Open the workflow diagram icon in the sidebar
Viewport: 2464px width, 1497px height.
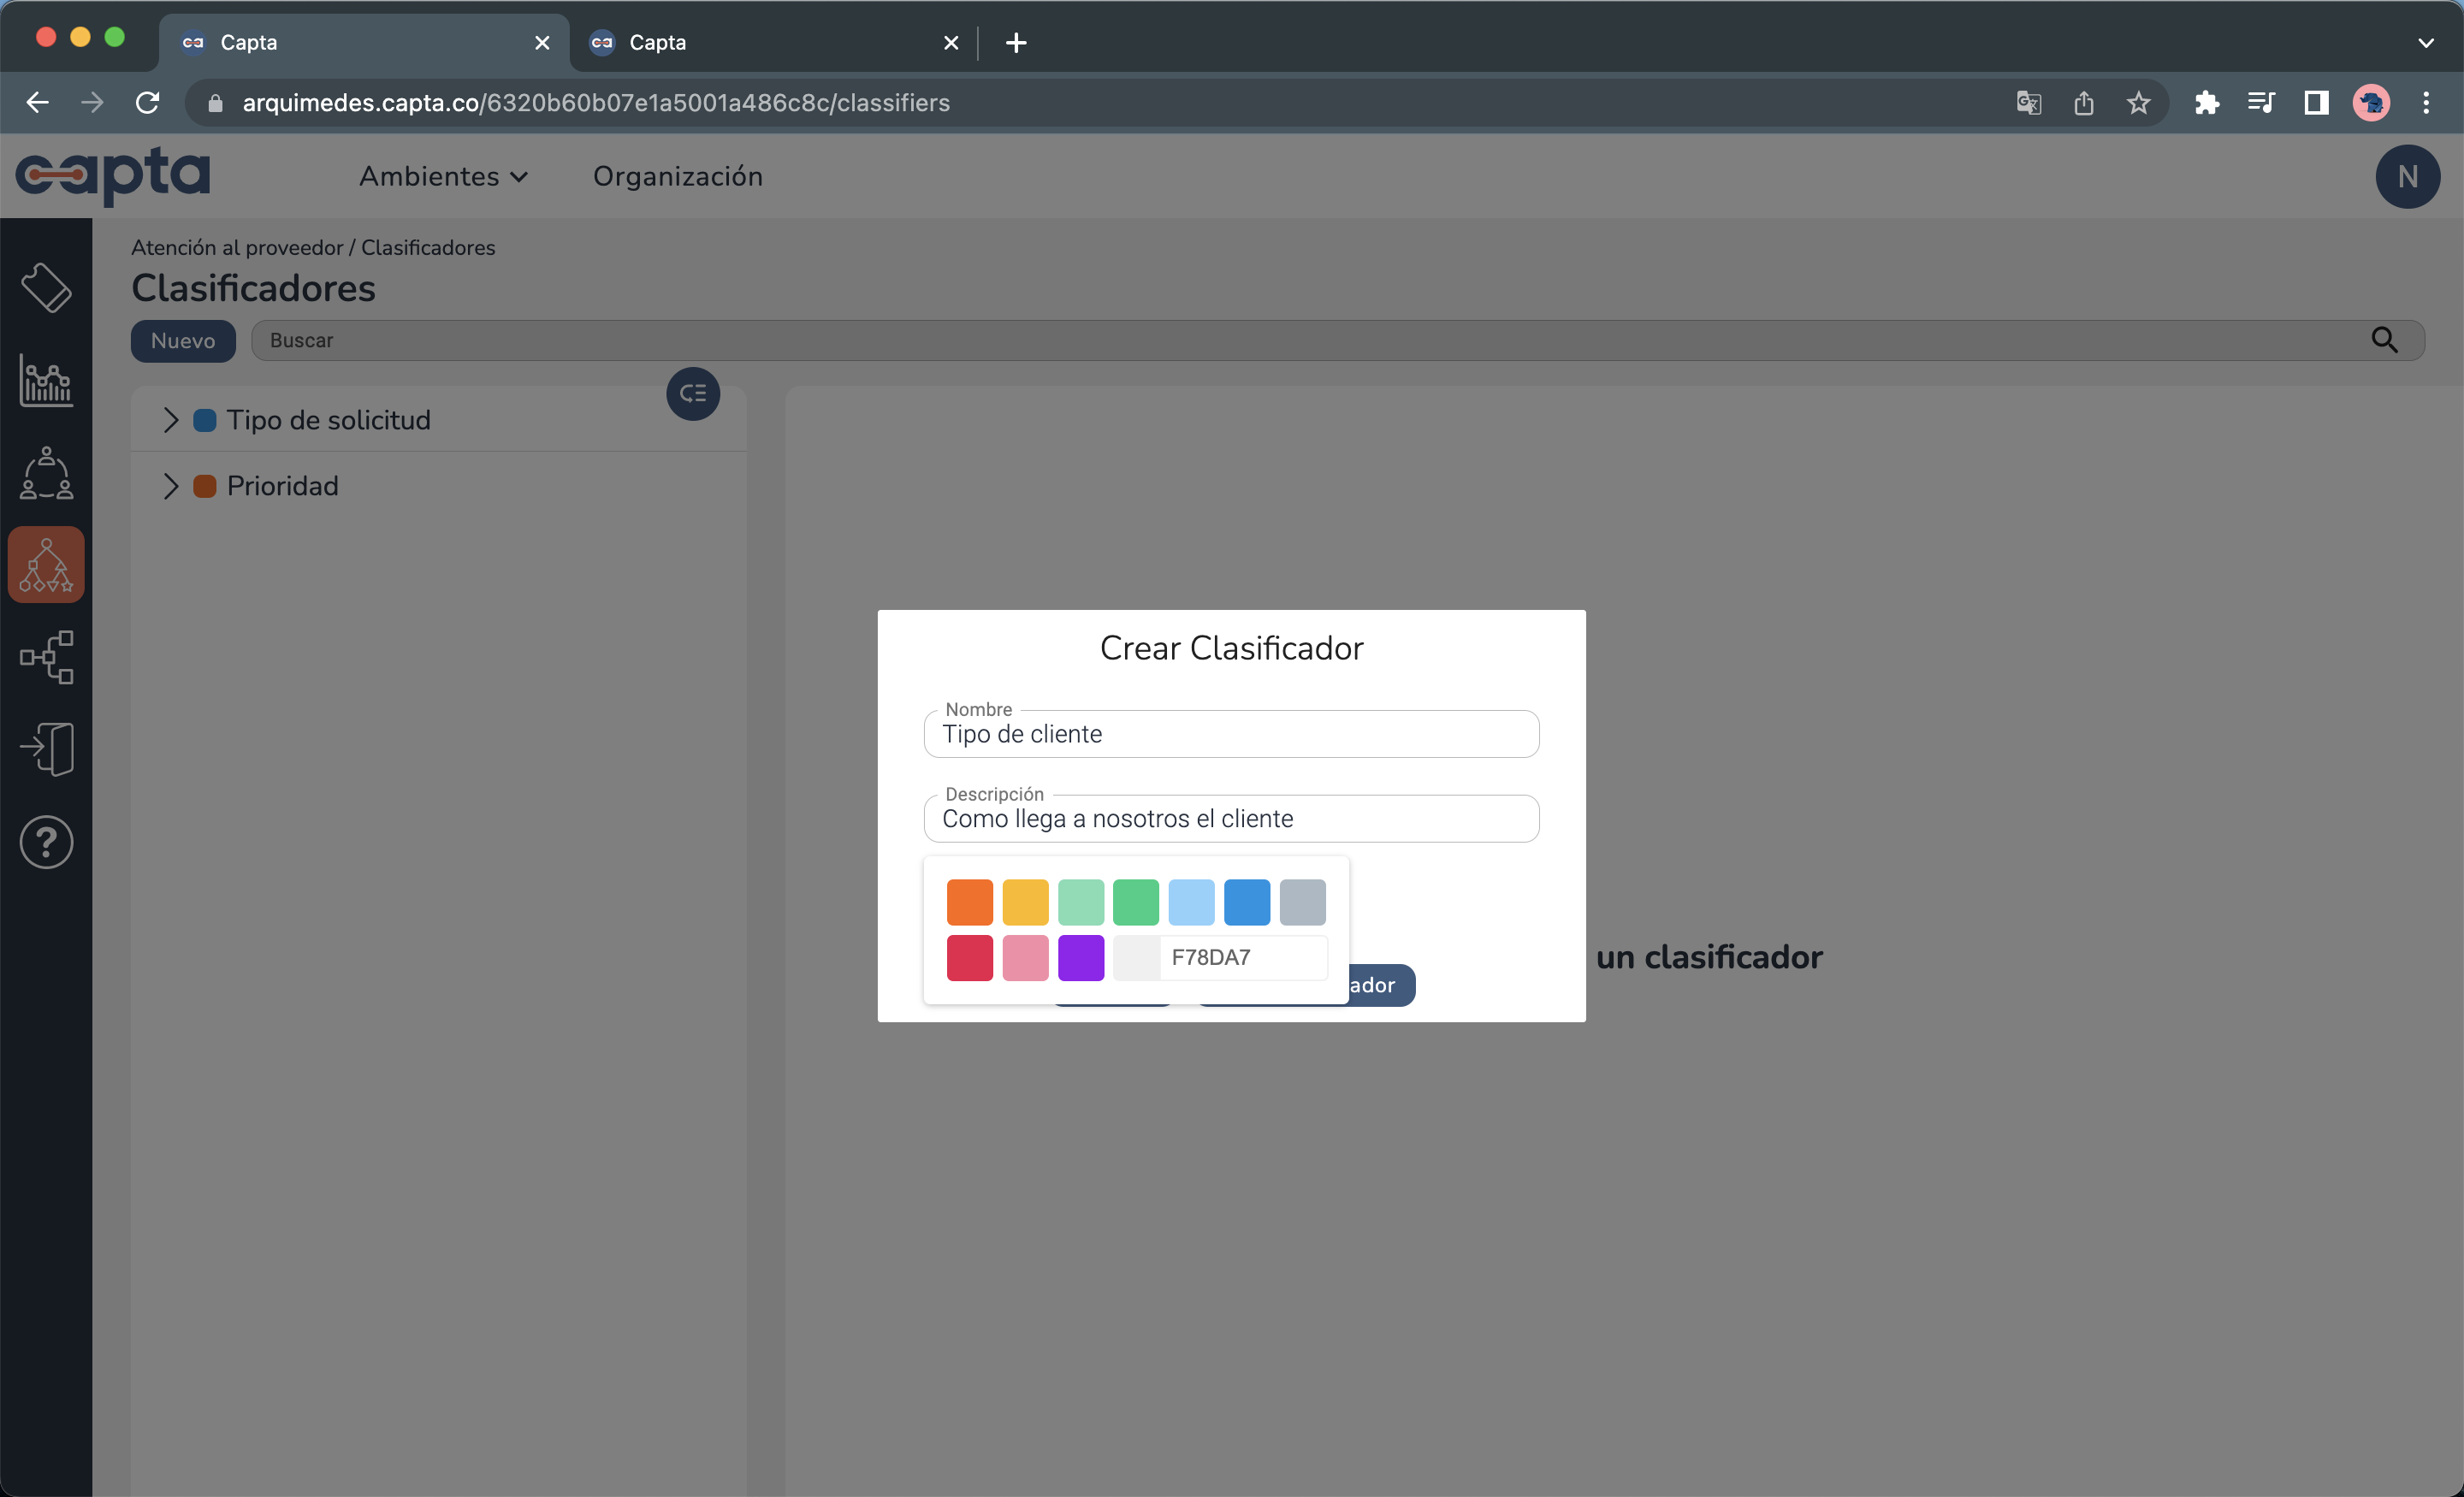point(46,656)
